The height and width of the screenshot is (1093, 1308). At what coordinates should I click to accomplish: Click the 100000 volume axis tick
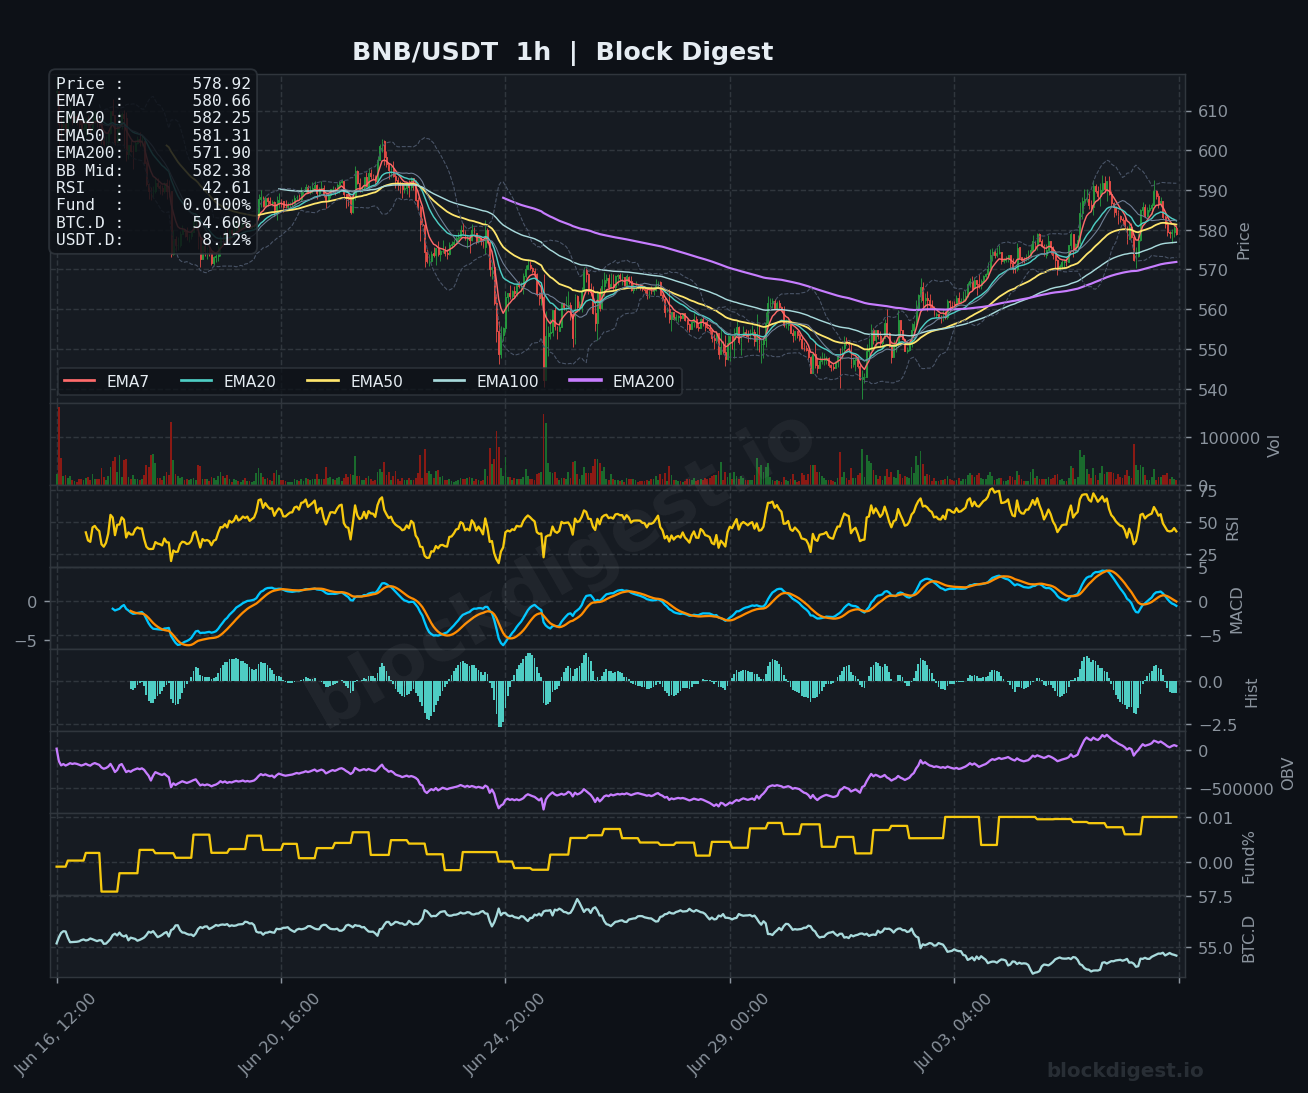[1229, 438]
